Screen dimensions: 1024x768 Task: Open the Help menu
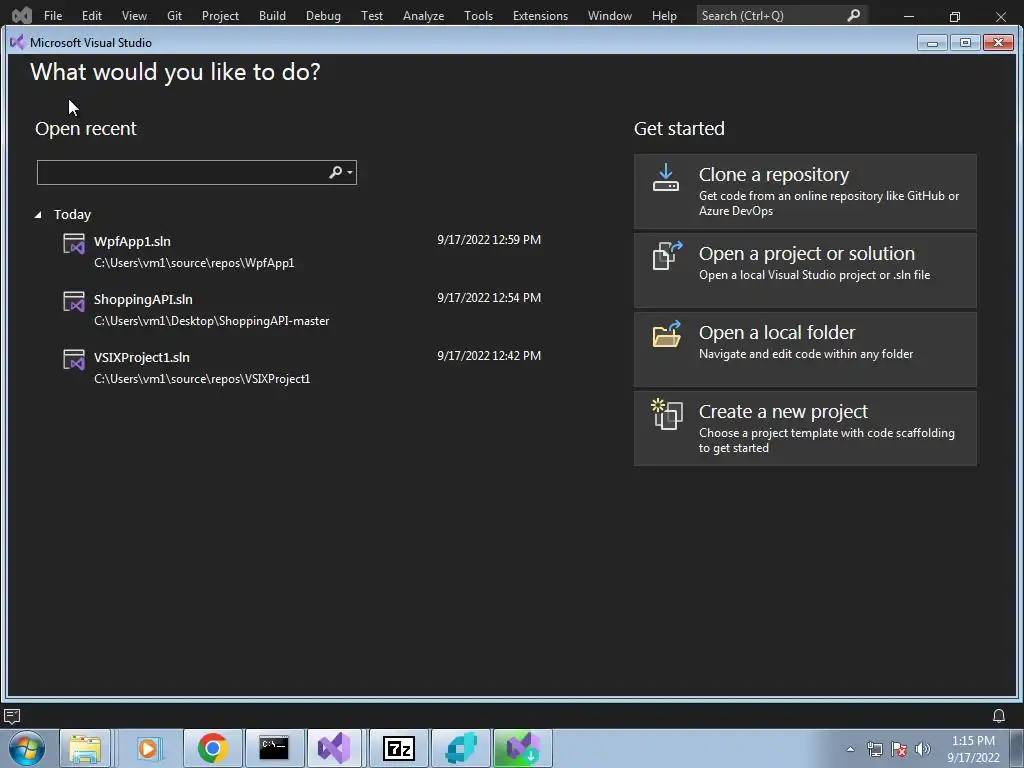pos(664,15)
